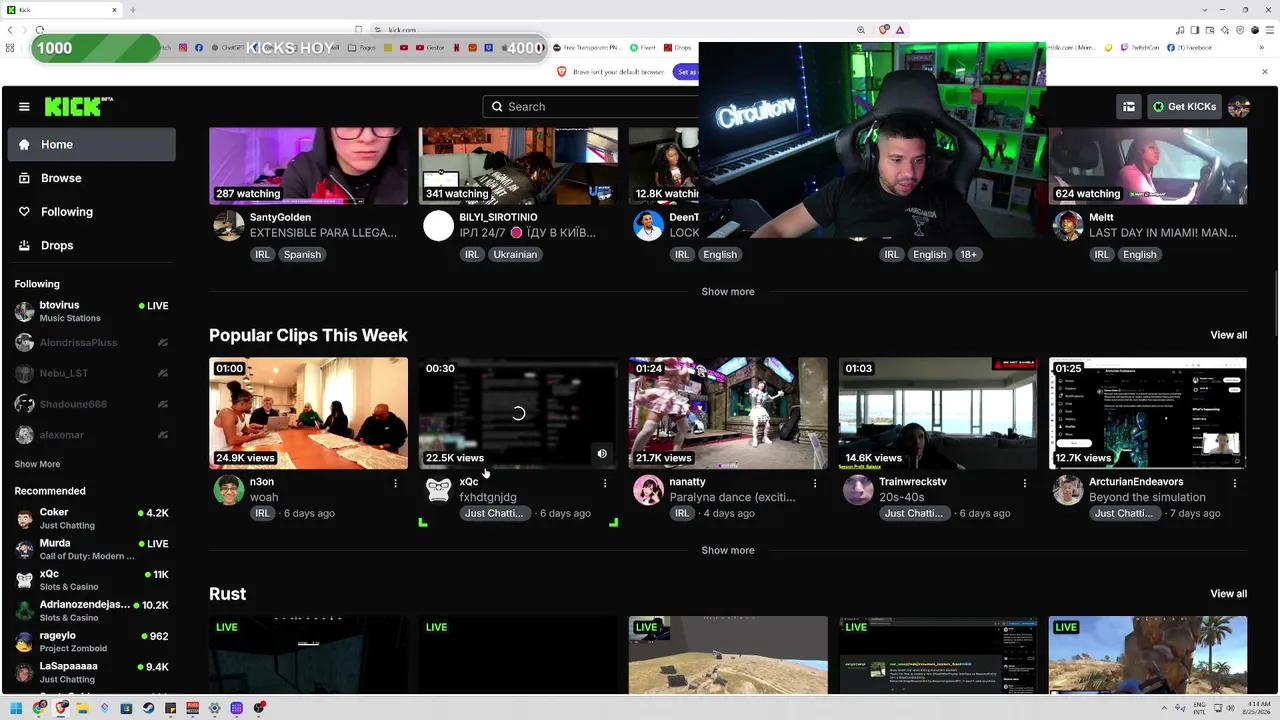
Task: Select Nebu_LST in Following list
Action: (92, 373)
